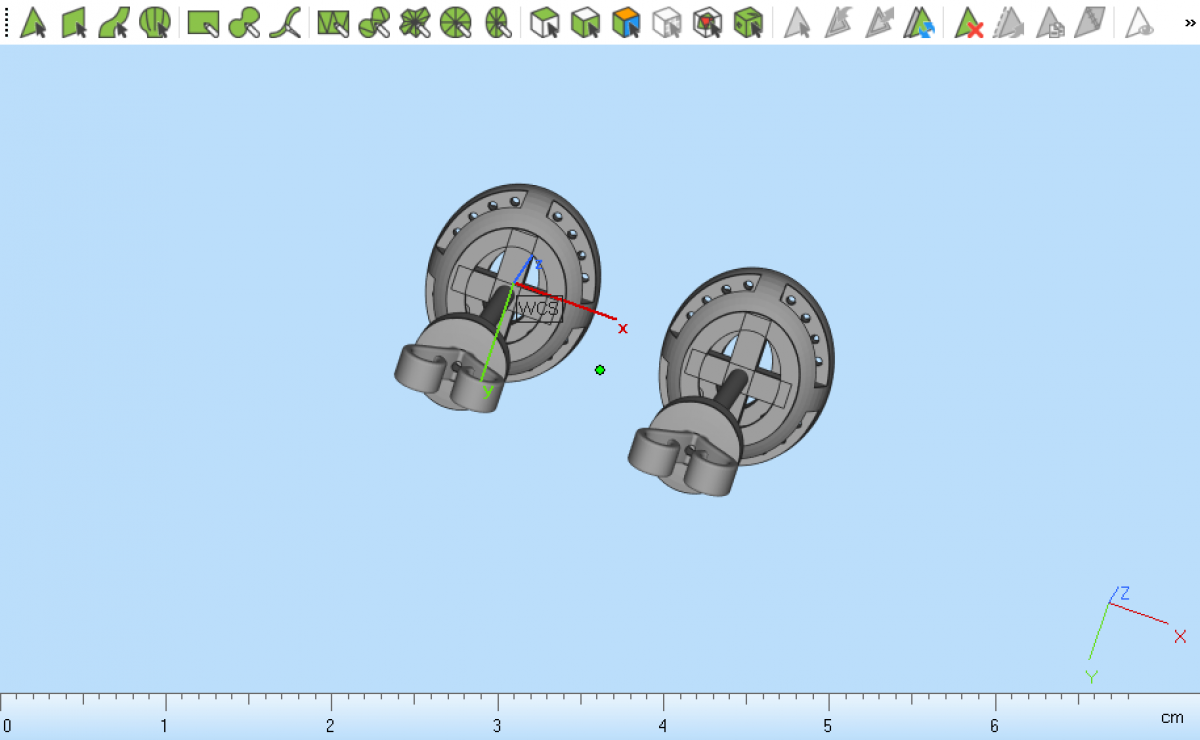
Task: Select the Mark Shell tool
Action: [155, 22]
